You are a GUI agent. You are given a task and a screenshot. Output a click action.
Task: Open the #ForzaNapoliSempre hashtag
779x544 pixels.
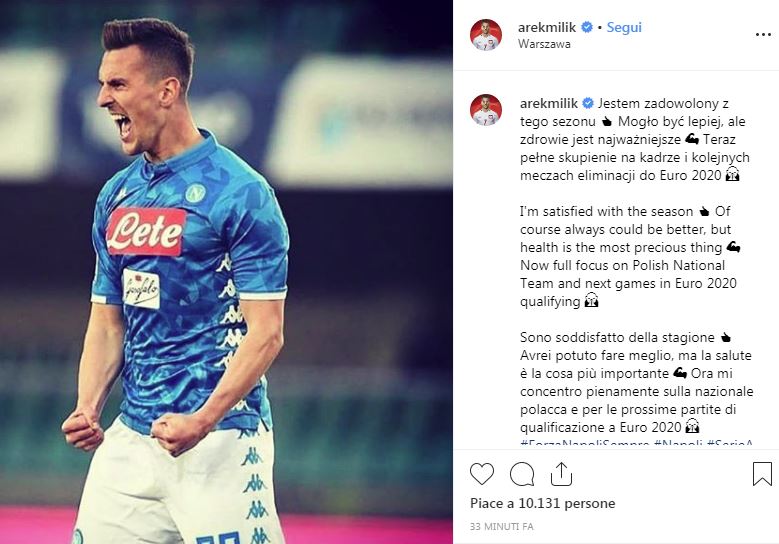(x=585, y=442)
